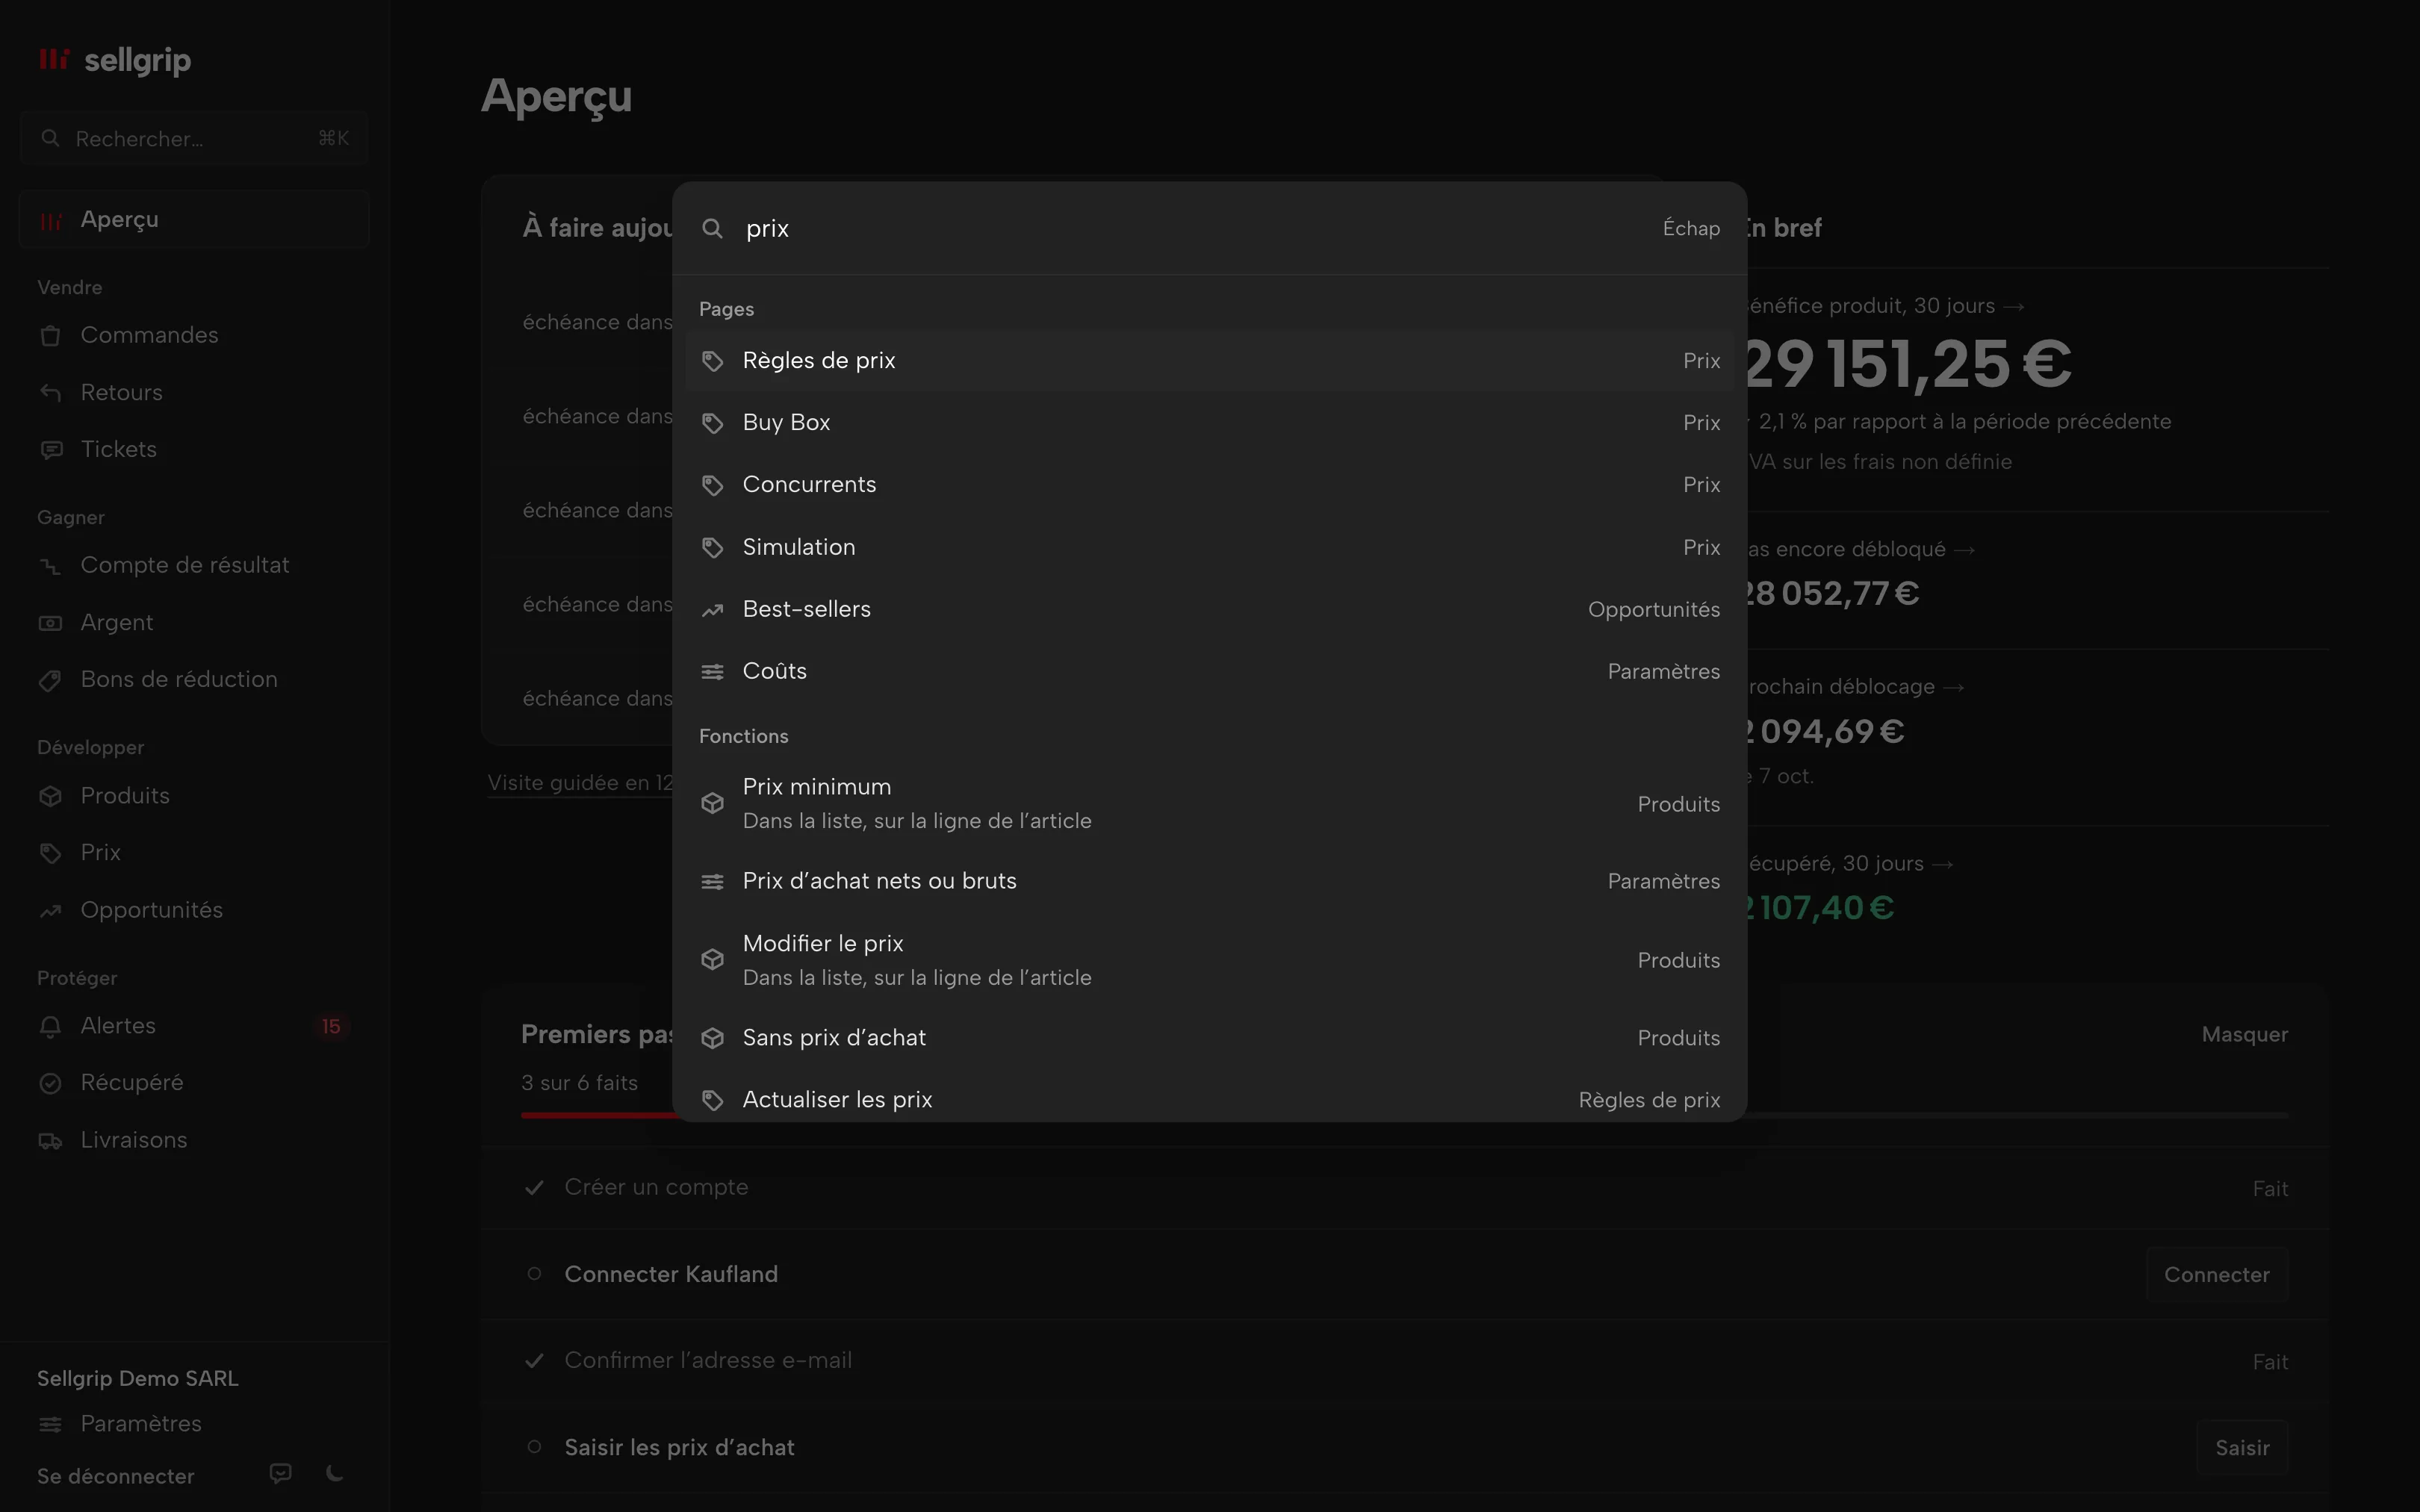Viewport: 2420px width, 1512px height.
Task: Click the sidebar Rechercher search box
Action: 194,138
